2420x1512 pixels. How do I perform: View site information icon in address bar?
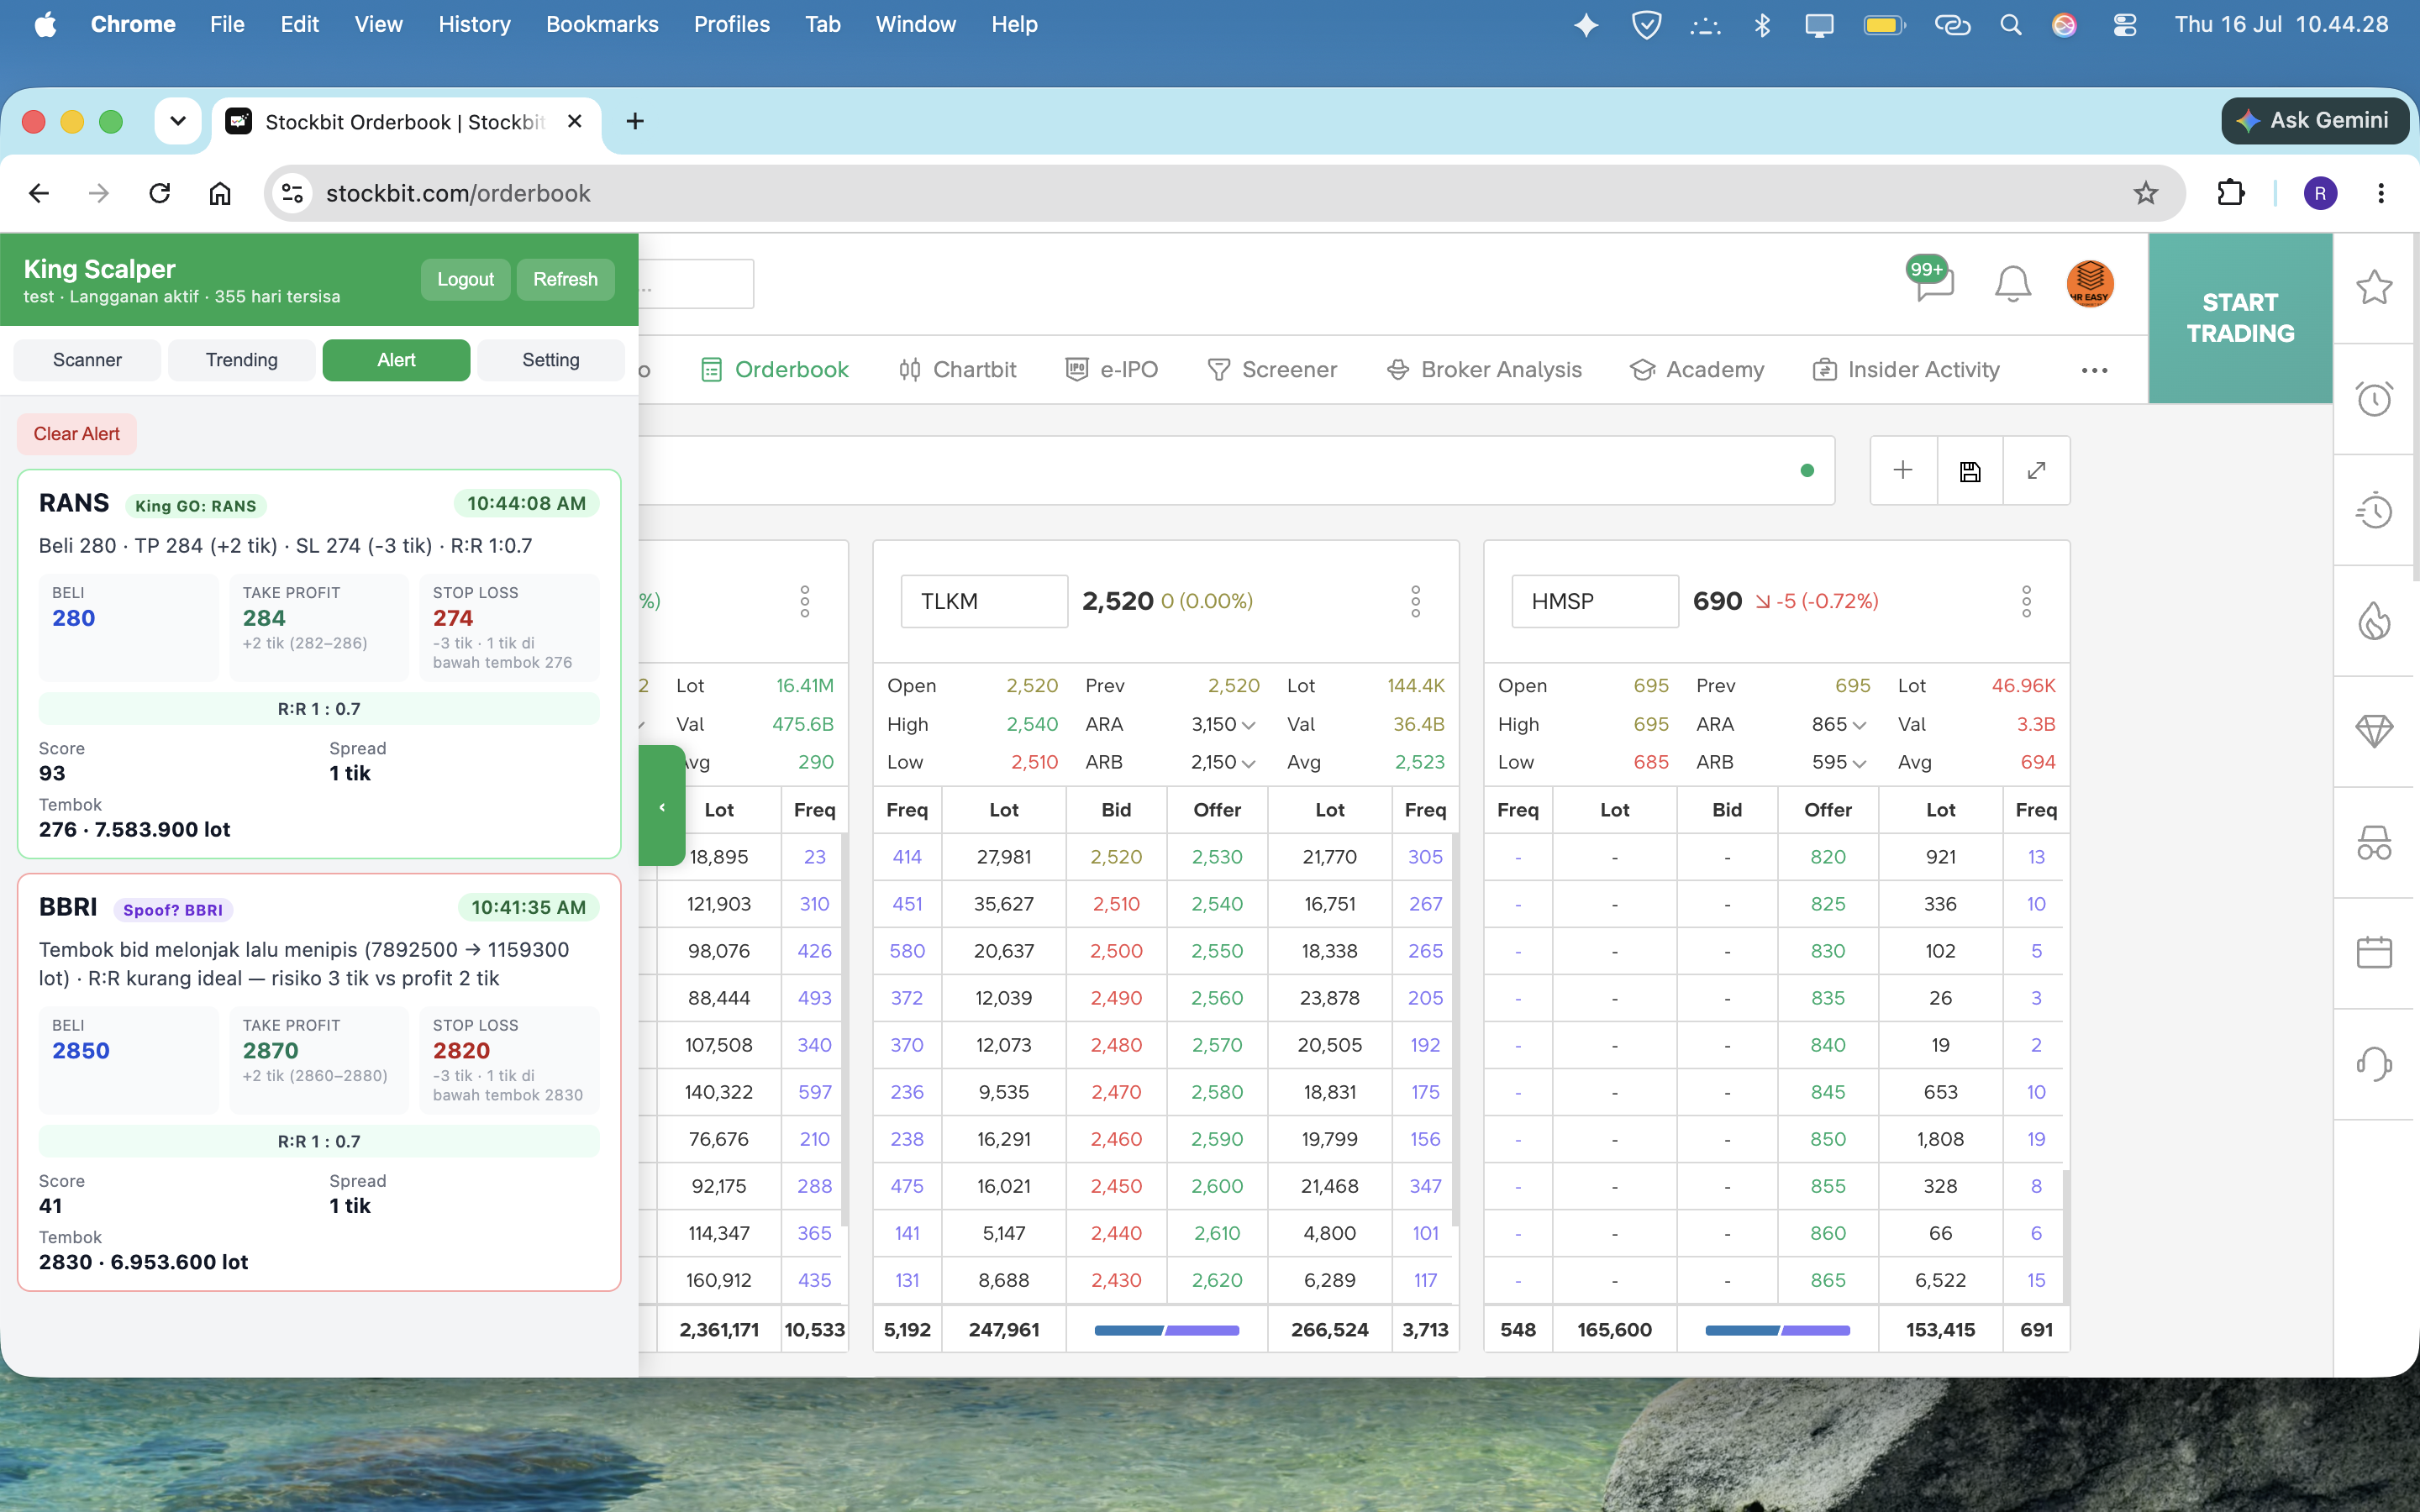coord(292,193)
